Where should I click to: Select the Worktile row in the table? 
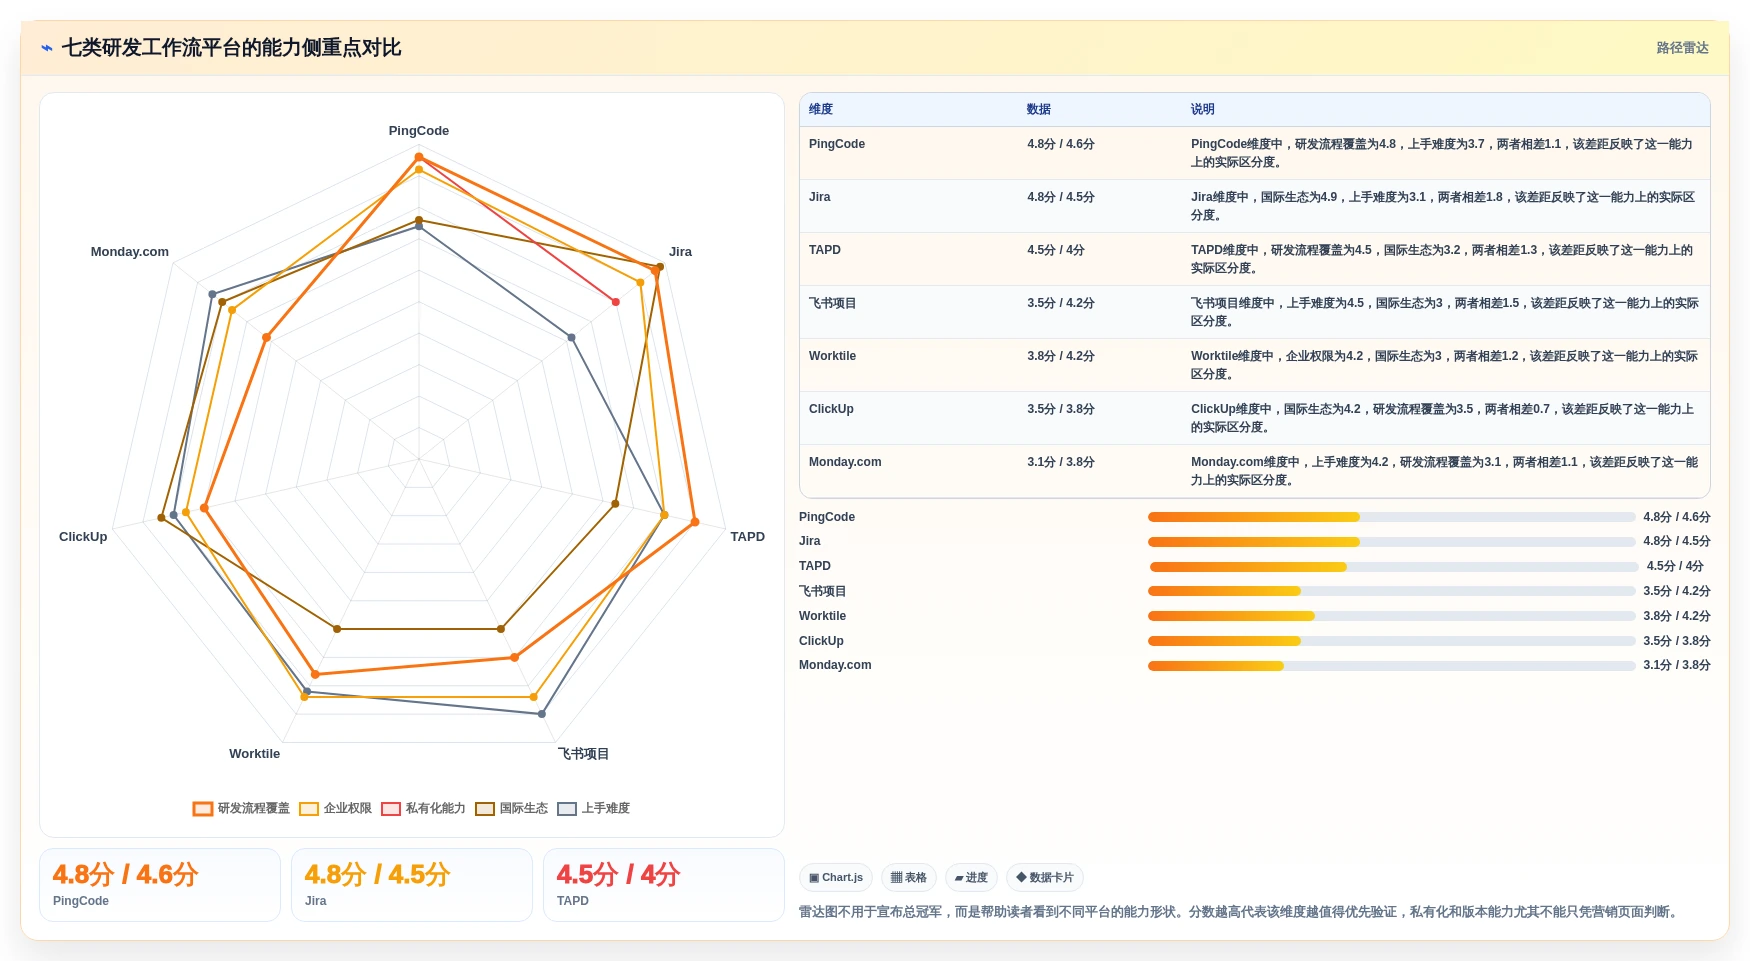[1255, 365]
